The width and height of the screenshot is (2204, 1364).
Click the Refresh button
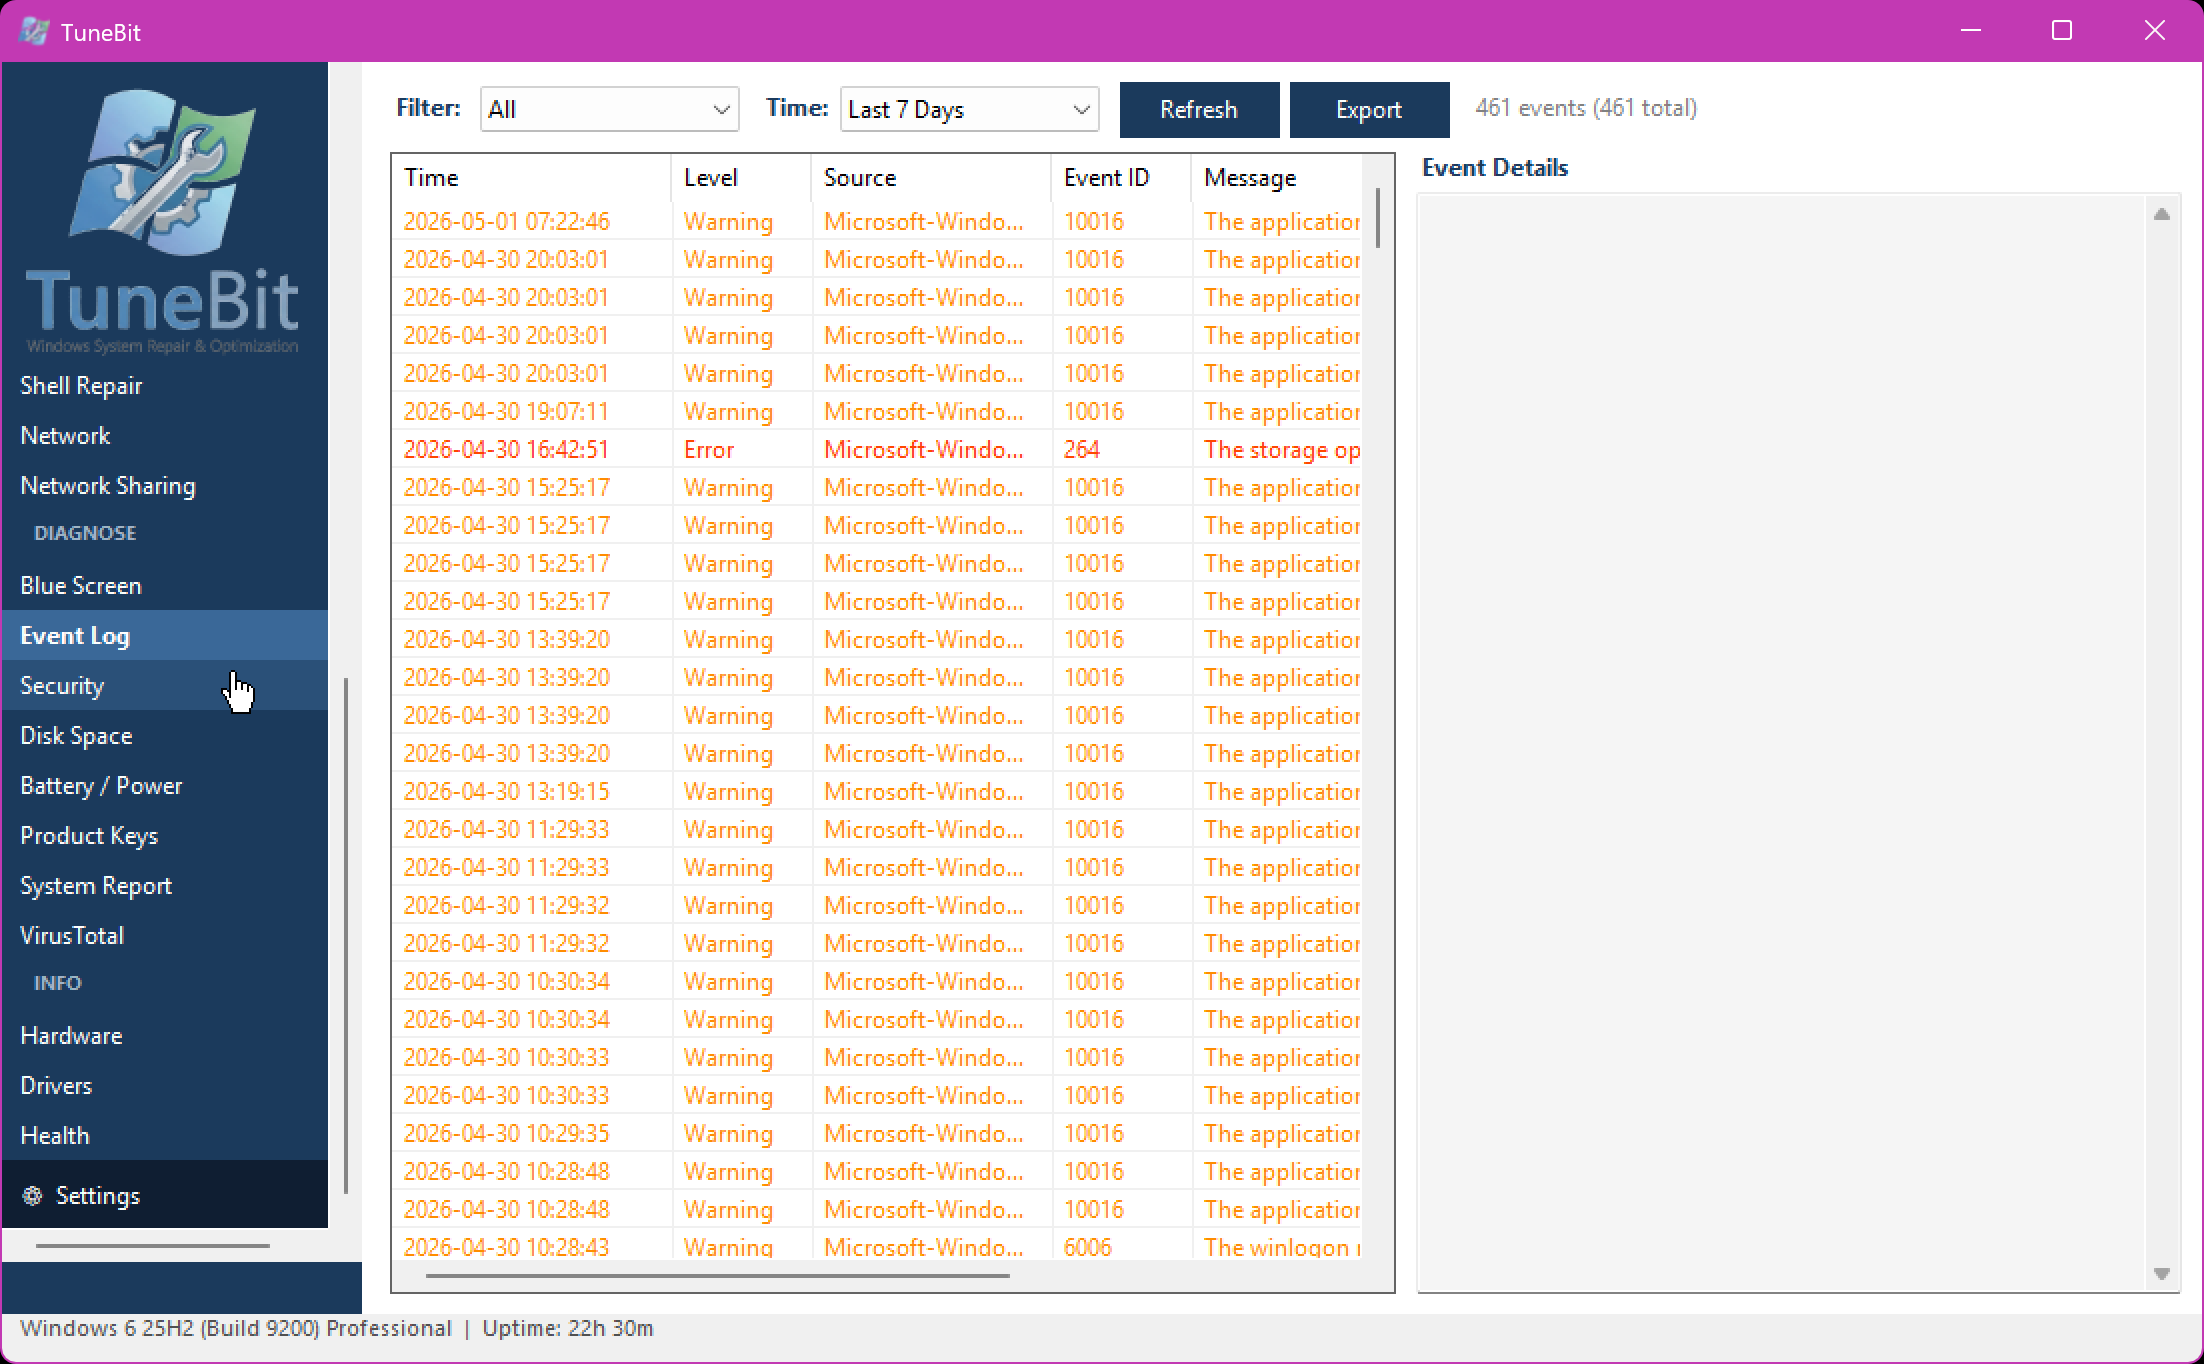point(1199,109)
